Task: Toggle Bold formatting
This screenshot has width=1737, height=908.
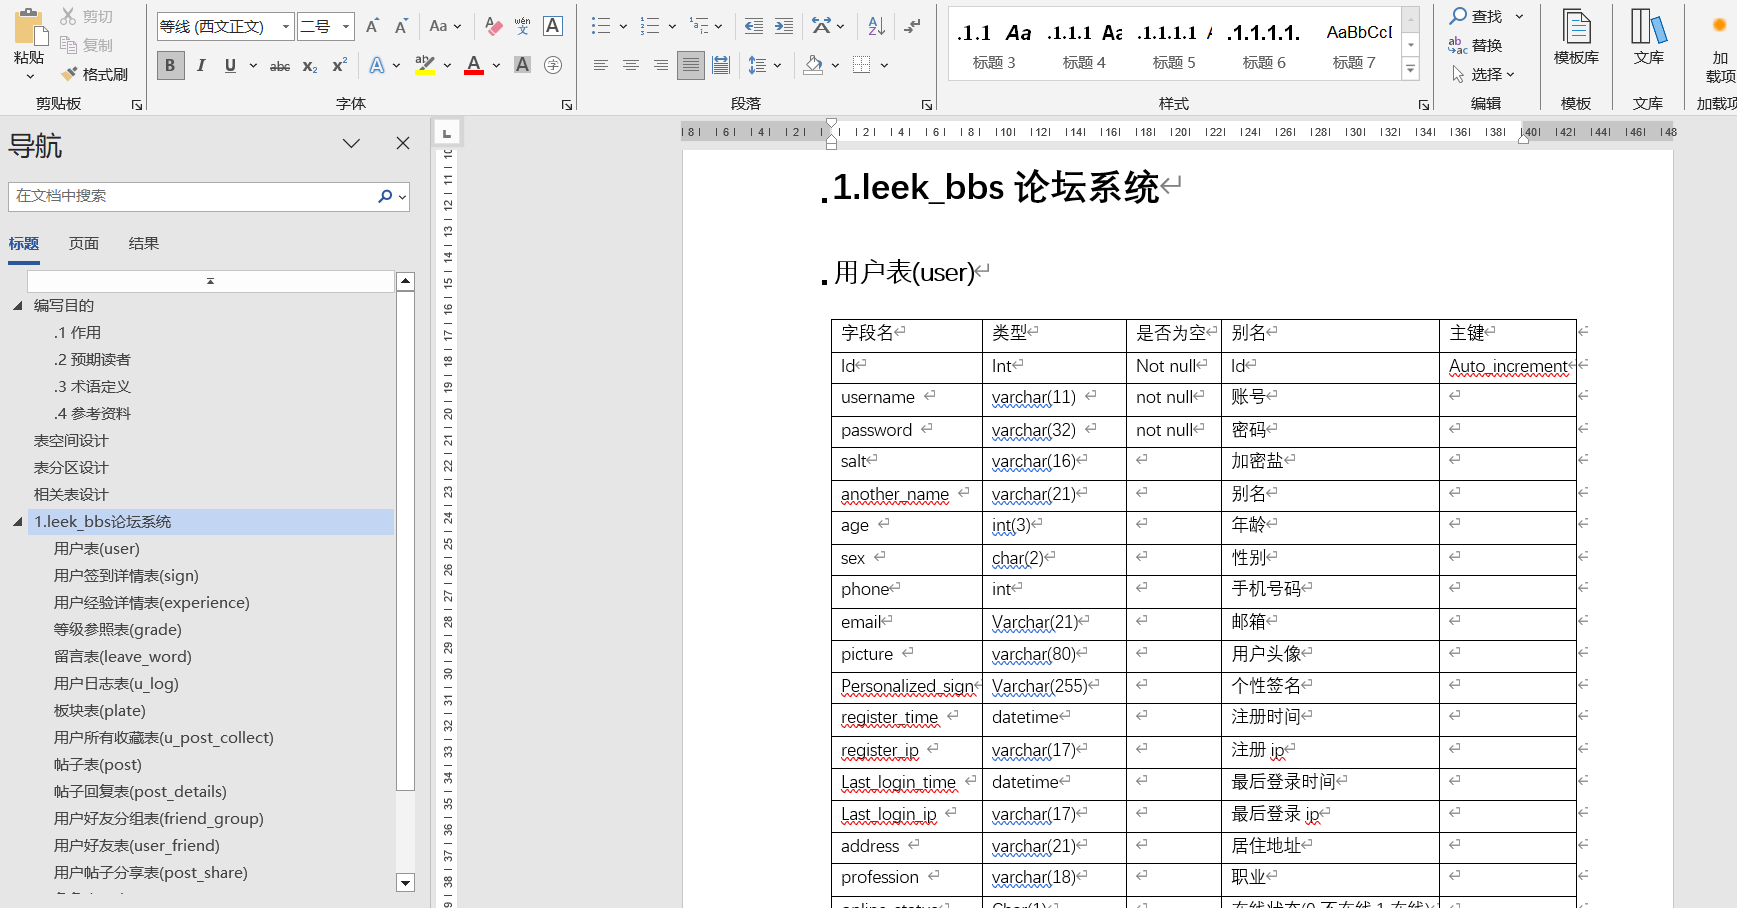Action: coord(170,66)
